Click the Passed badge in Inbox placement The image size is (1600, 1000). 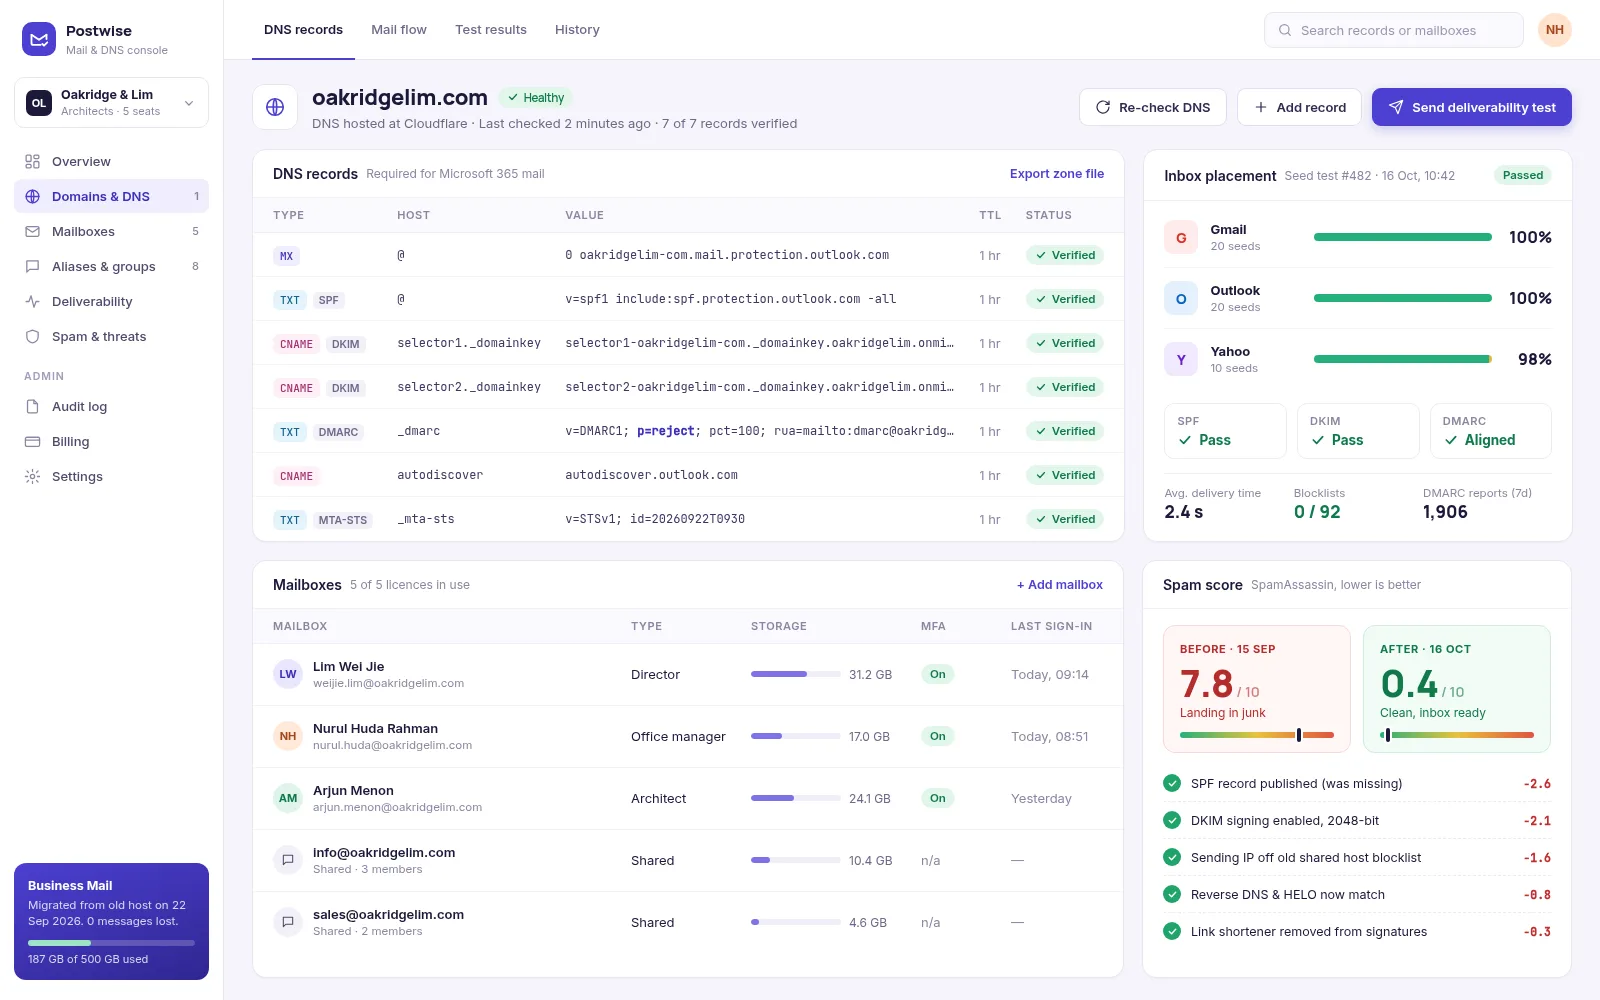pyautogui.click(x=1523, y=175)
